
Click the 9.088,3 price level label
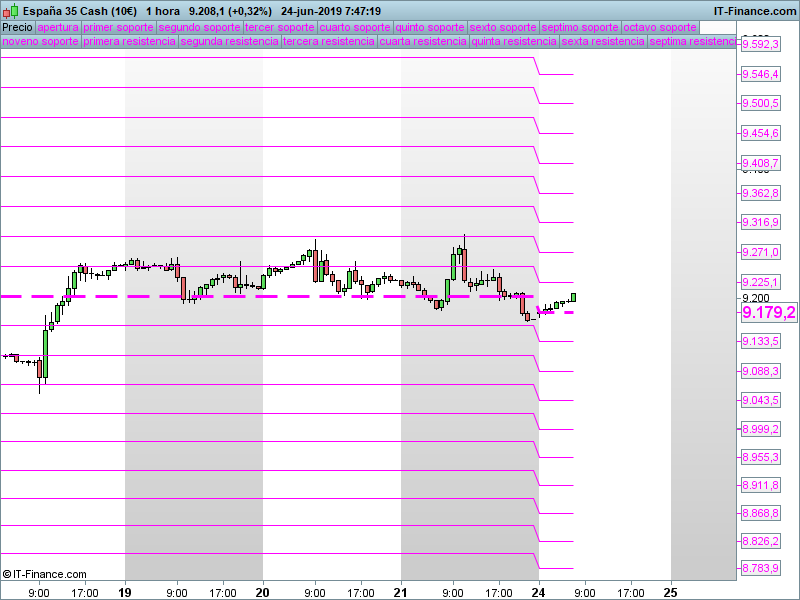pos(760,371)
